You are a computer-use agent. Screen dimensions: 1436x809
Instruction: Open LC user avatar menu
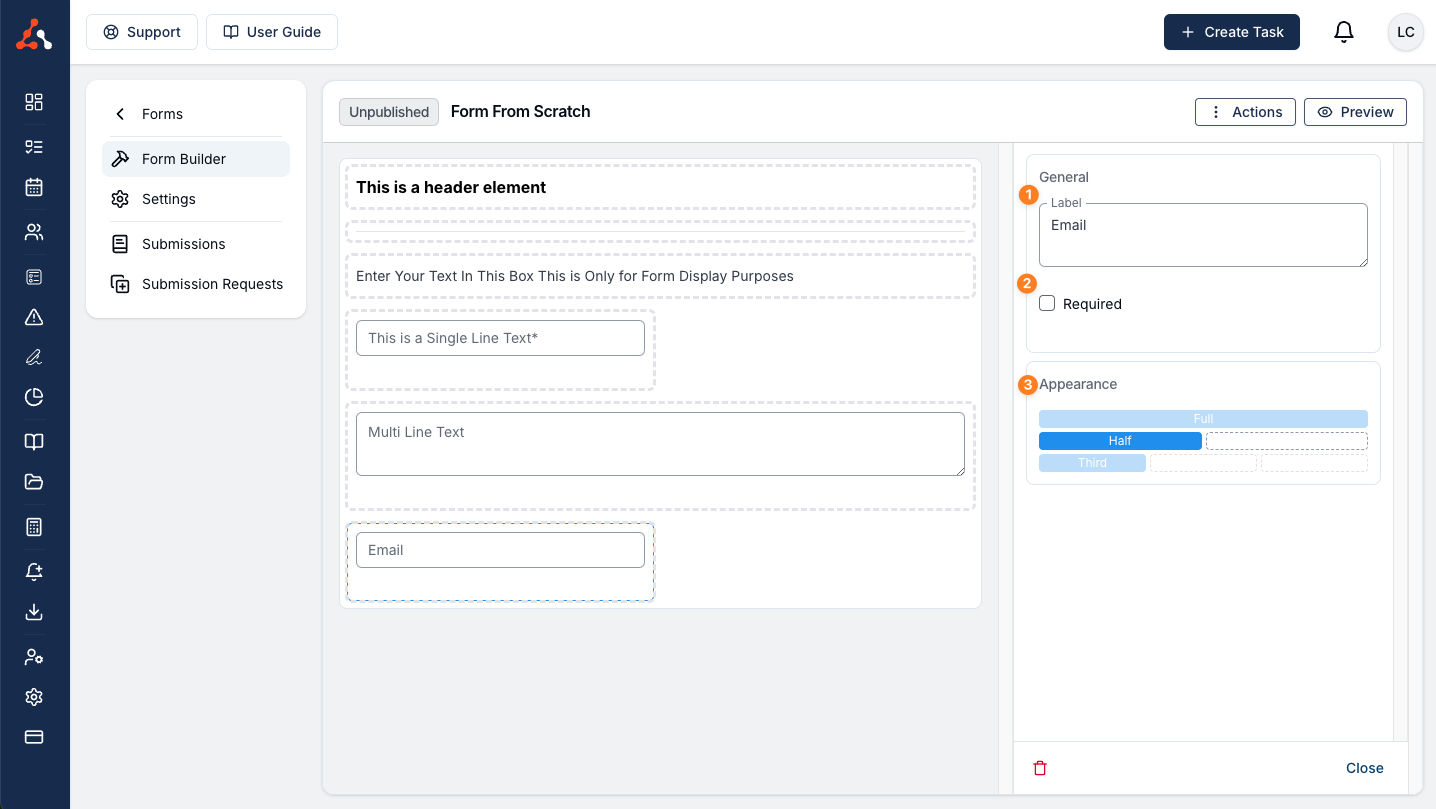(1405, 32)
